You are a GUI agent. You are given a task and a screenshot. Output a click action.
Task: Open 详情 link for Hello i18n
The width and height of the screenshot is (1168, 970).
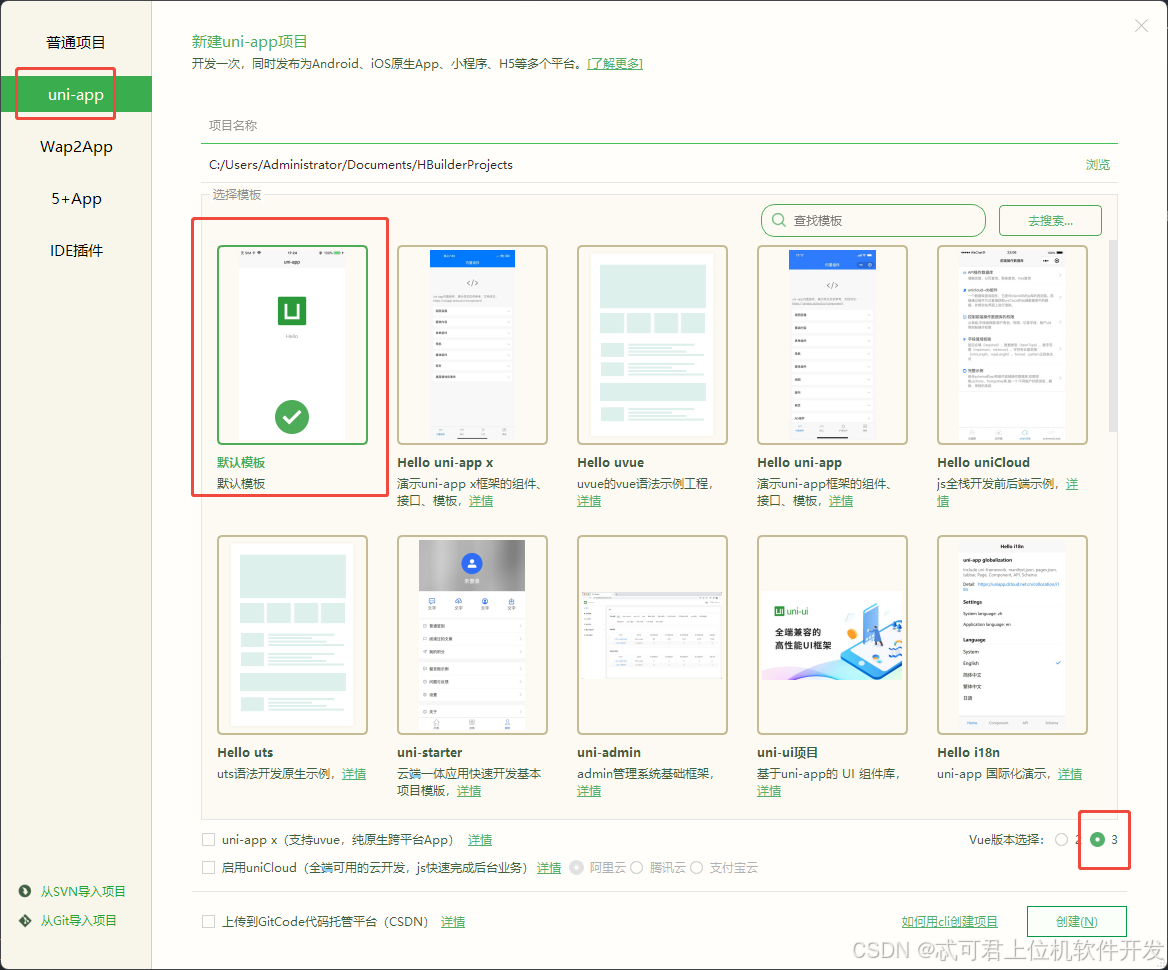point(1070,774)
